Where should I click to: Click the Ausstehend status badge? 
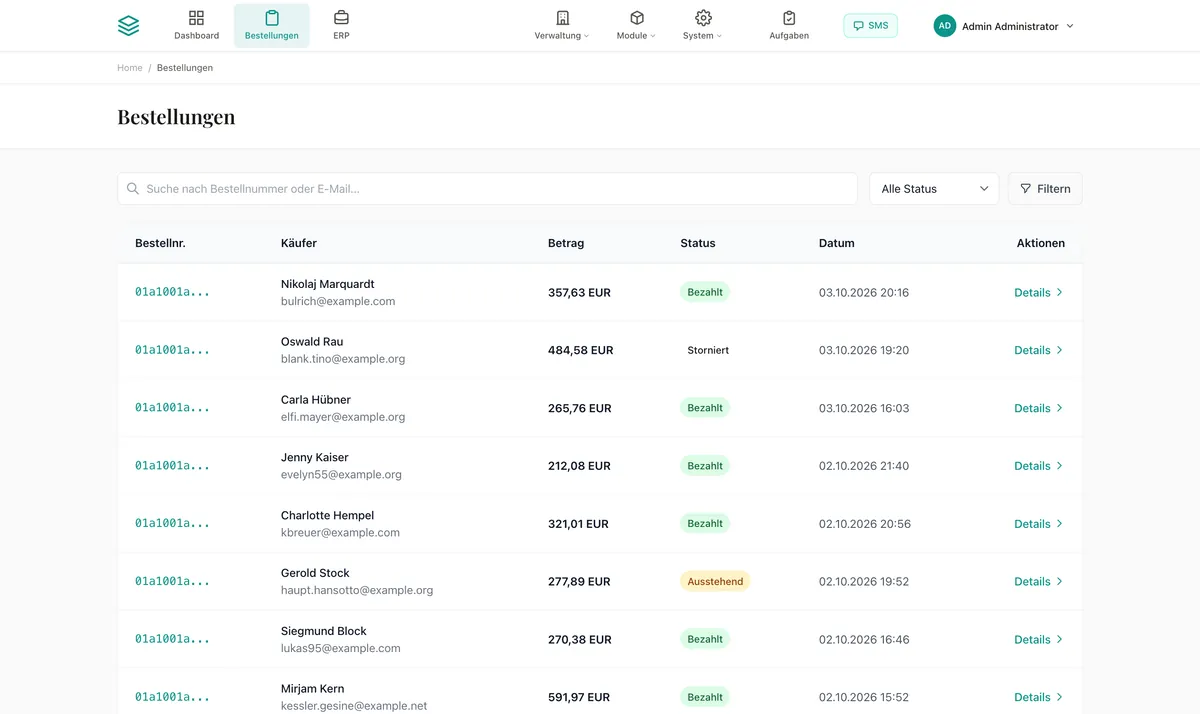tap(715, 581)
